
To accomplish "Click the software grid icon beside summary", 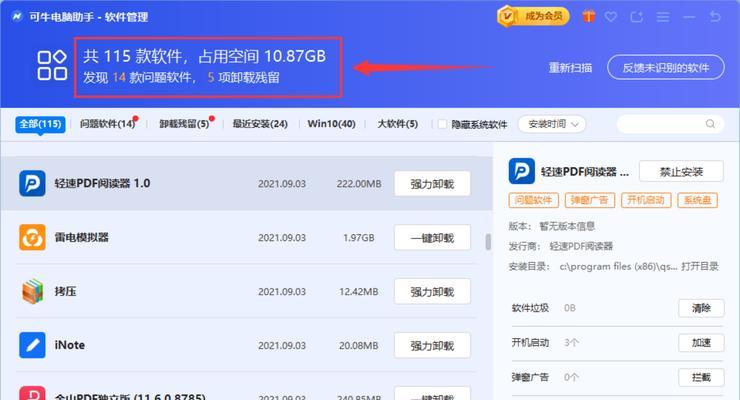I will [x=52, y=65].
